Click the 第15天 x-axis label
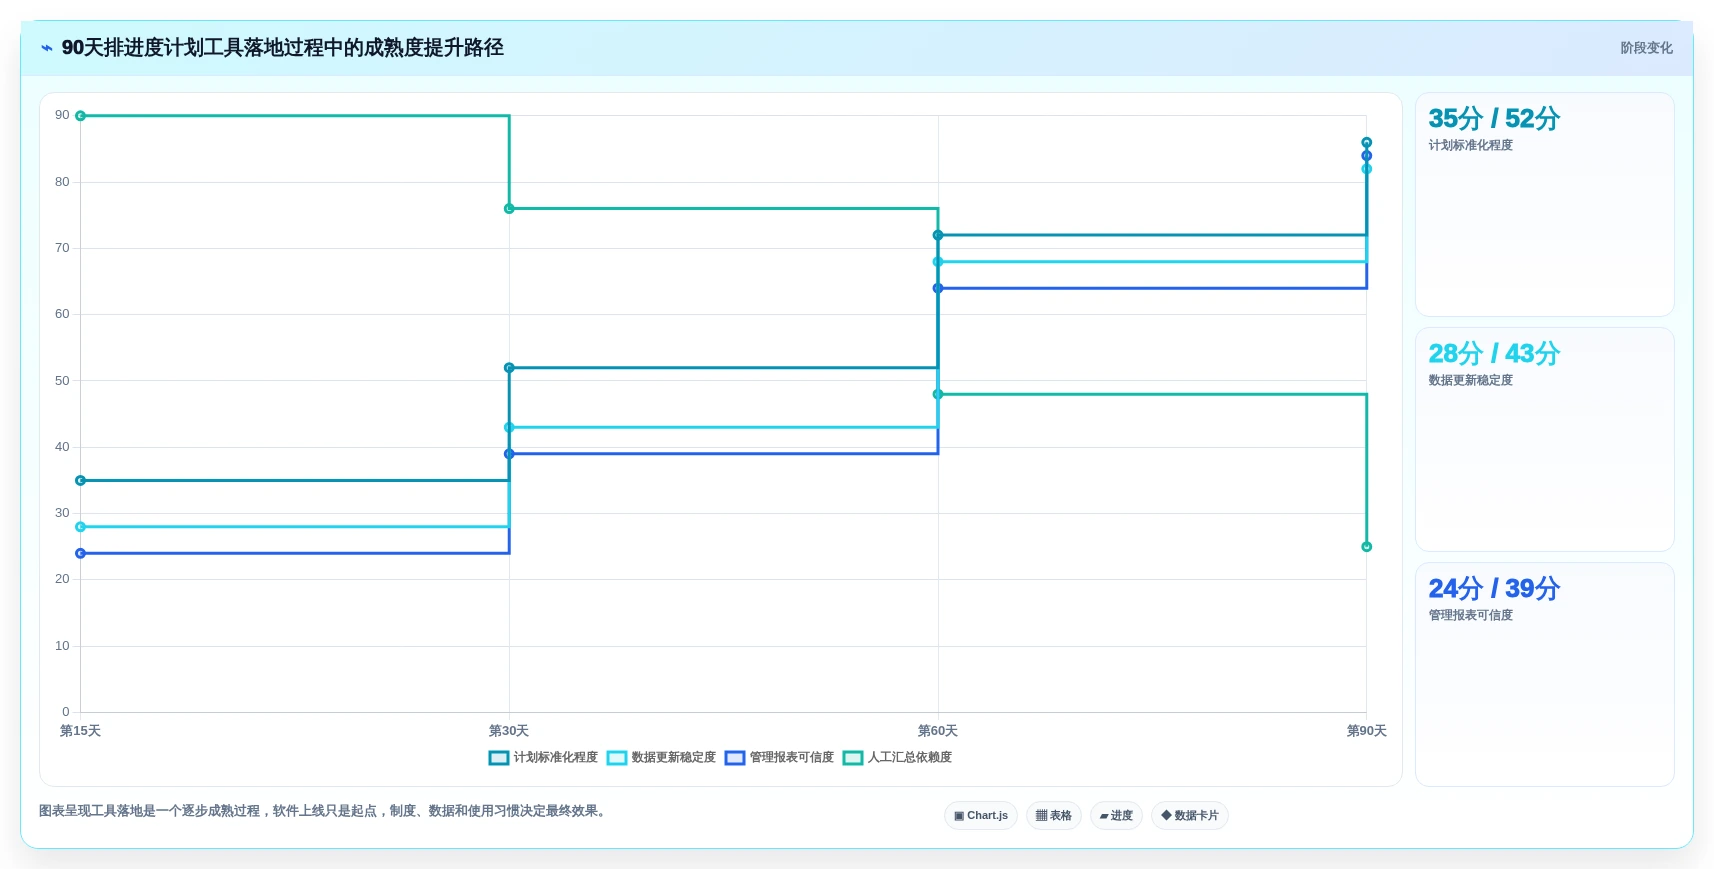Image resolution: width=1714 pixels, height=869 pixels. click(x=80, y=731)
